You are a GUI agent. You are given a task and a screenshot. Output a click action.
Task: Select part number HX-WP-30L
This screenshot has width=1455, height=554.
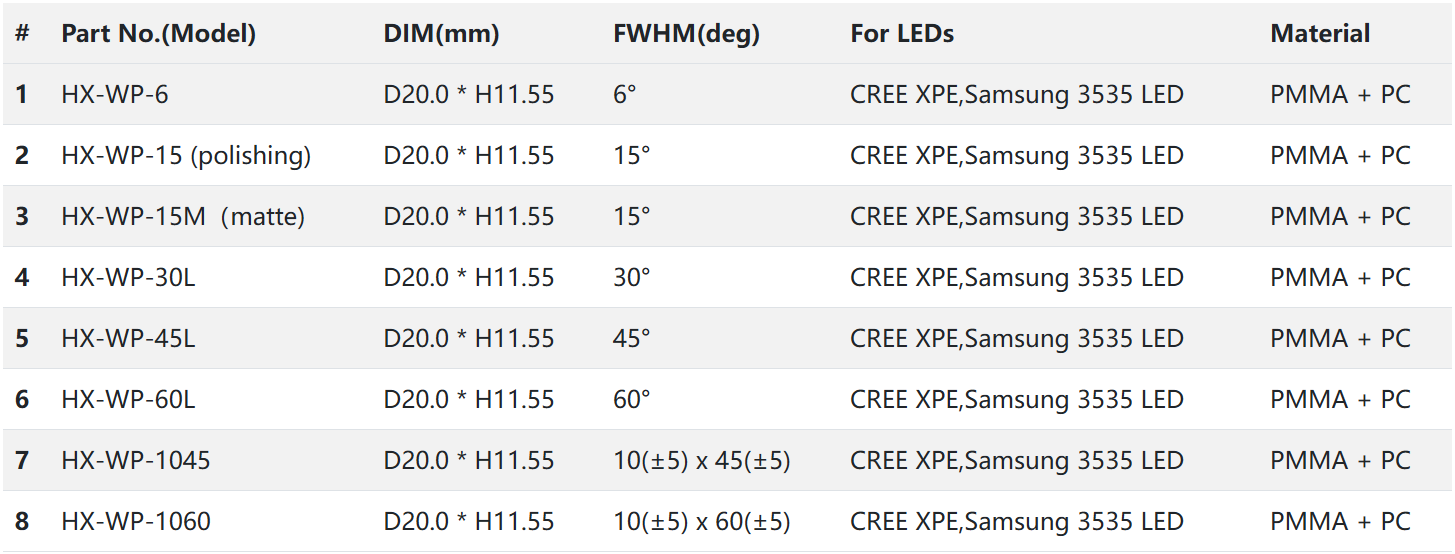click(x=128, y=278)
